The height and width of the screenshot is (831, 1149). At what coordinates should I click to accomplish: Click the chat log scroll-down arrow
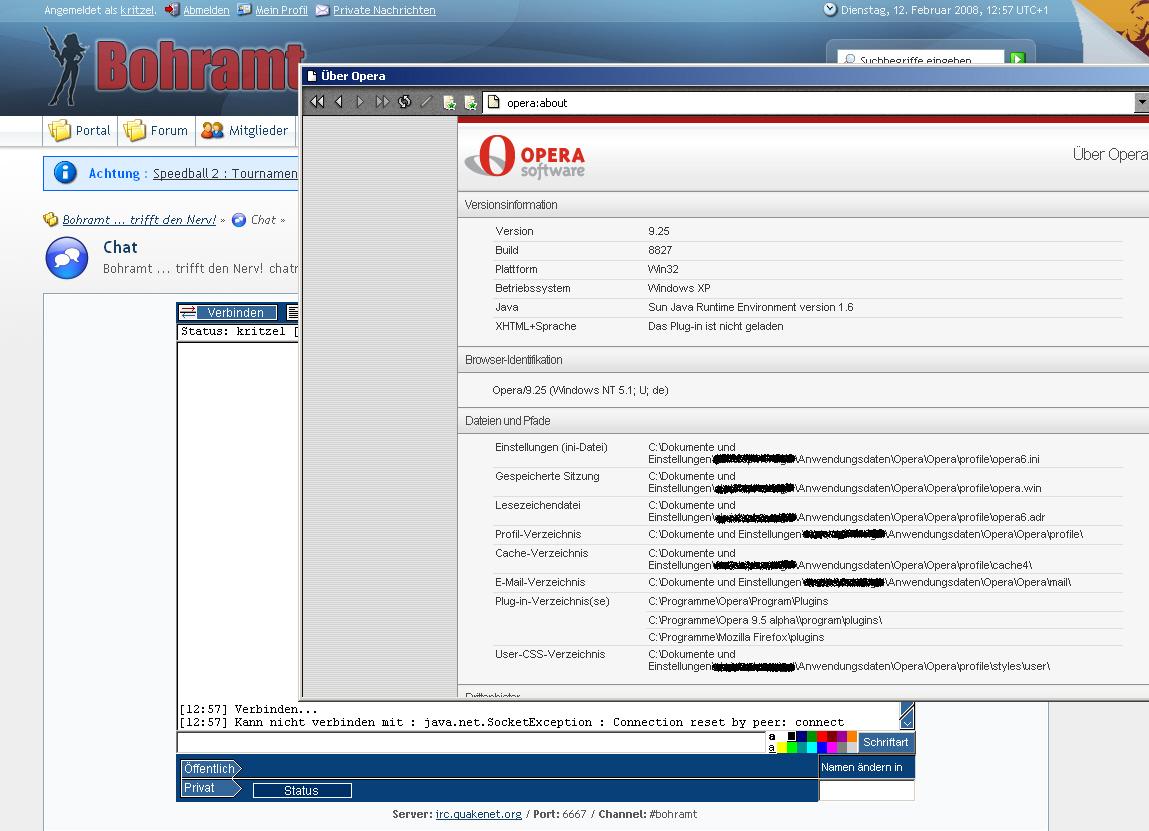pos(906,716)
